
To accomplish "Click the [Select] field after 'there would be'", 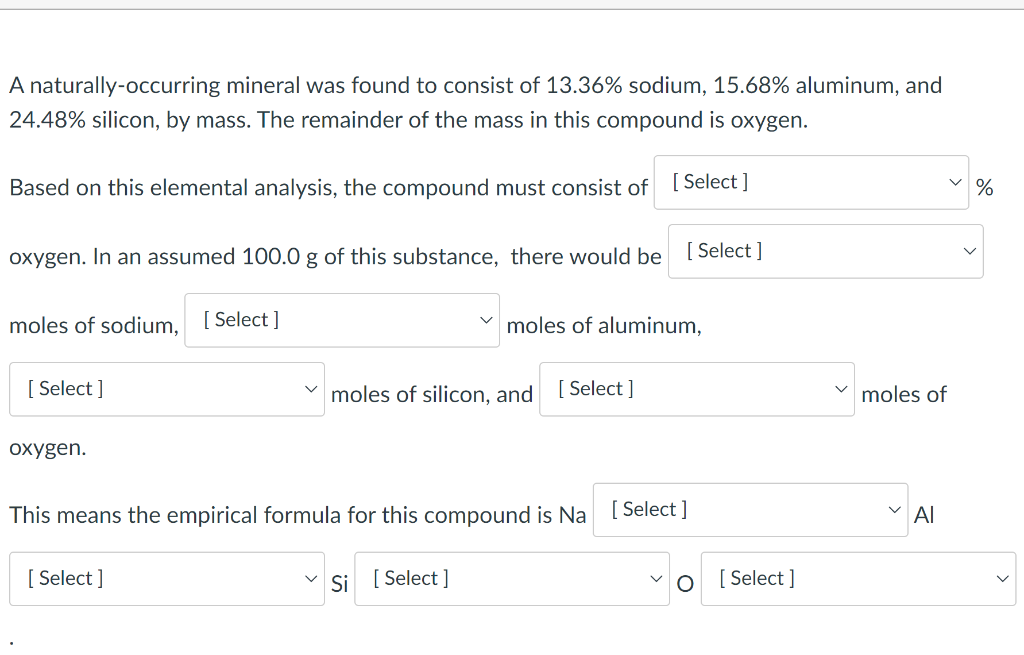I will coord(826,251).
